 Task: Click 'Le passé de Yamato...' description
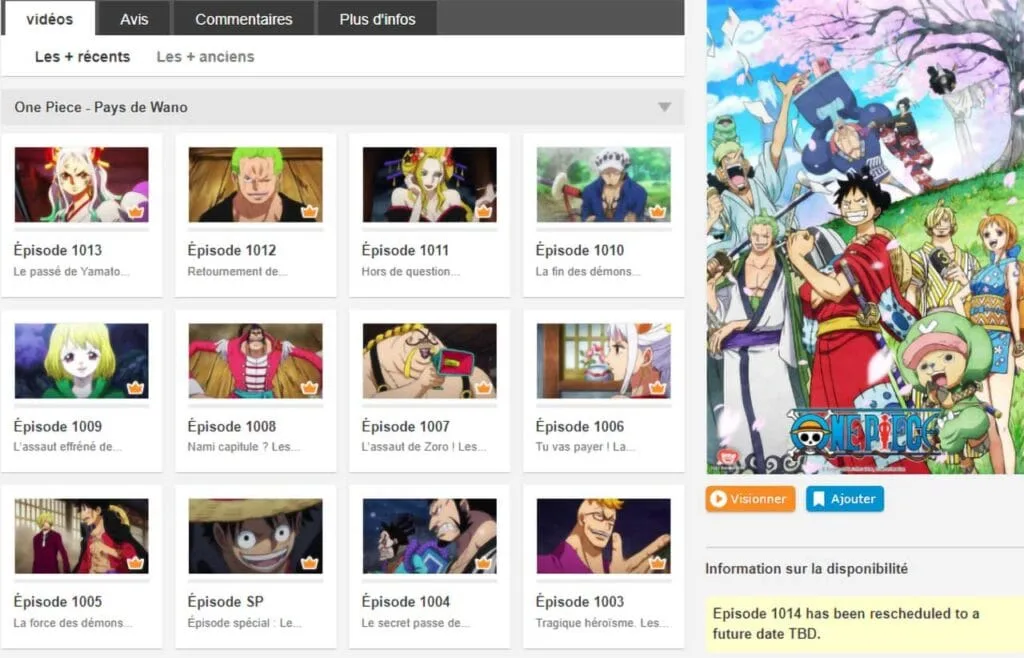[x=71, y=272]
